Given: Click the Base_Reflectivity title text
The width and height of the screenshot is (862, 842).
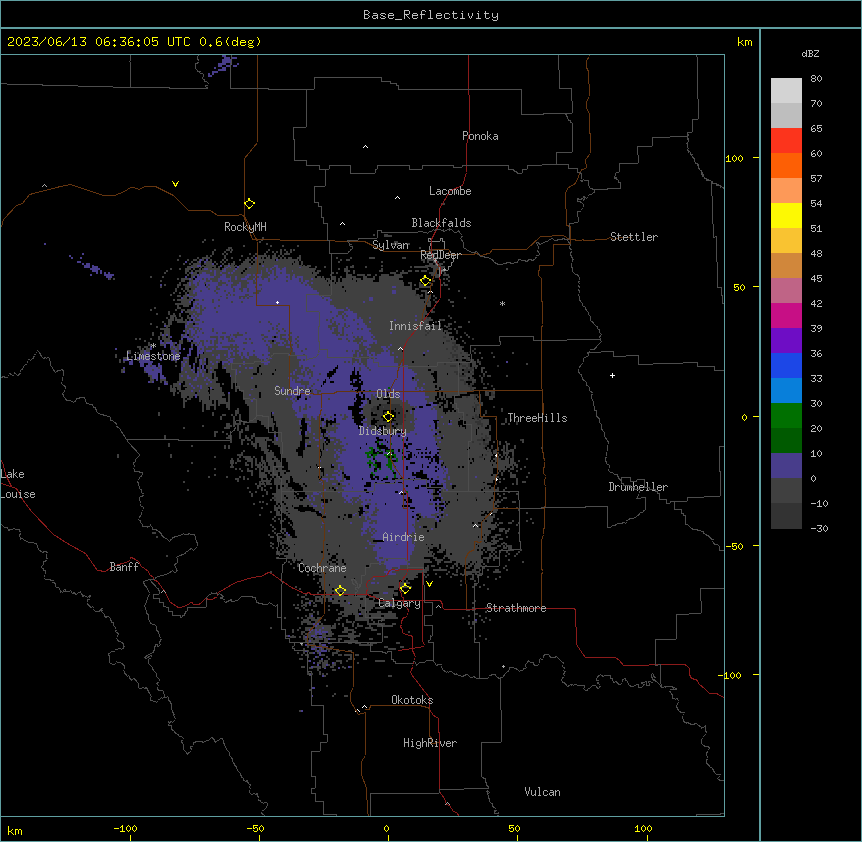Looking at the screenshot, I should click(431, 15).
